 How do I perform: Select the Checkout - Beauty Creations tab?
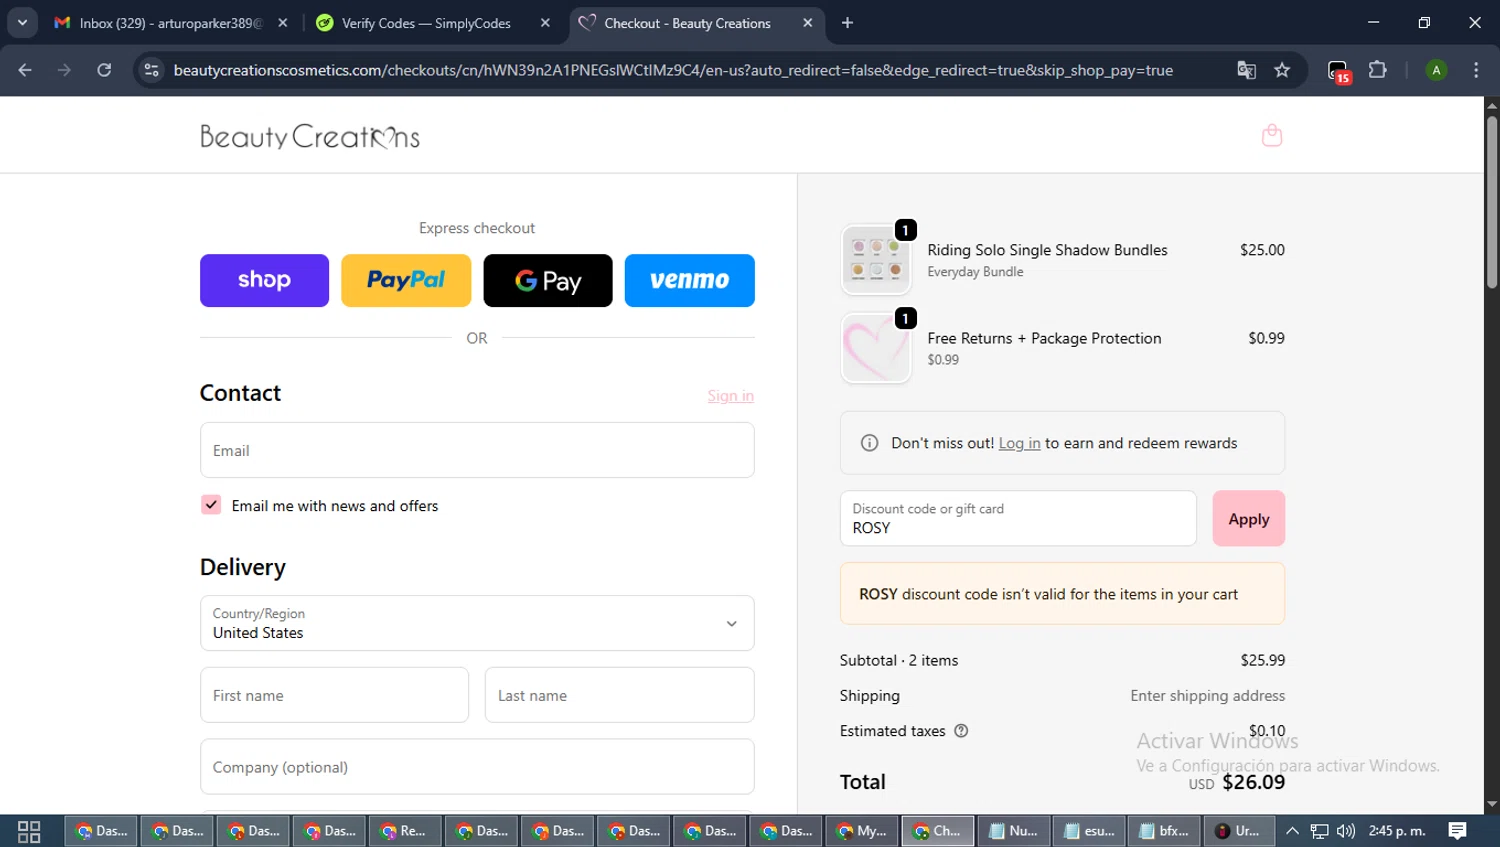695,23
